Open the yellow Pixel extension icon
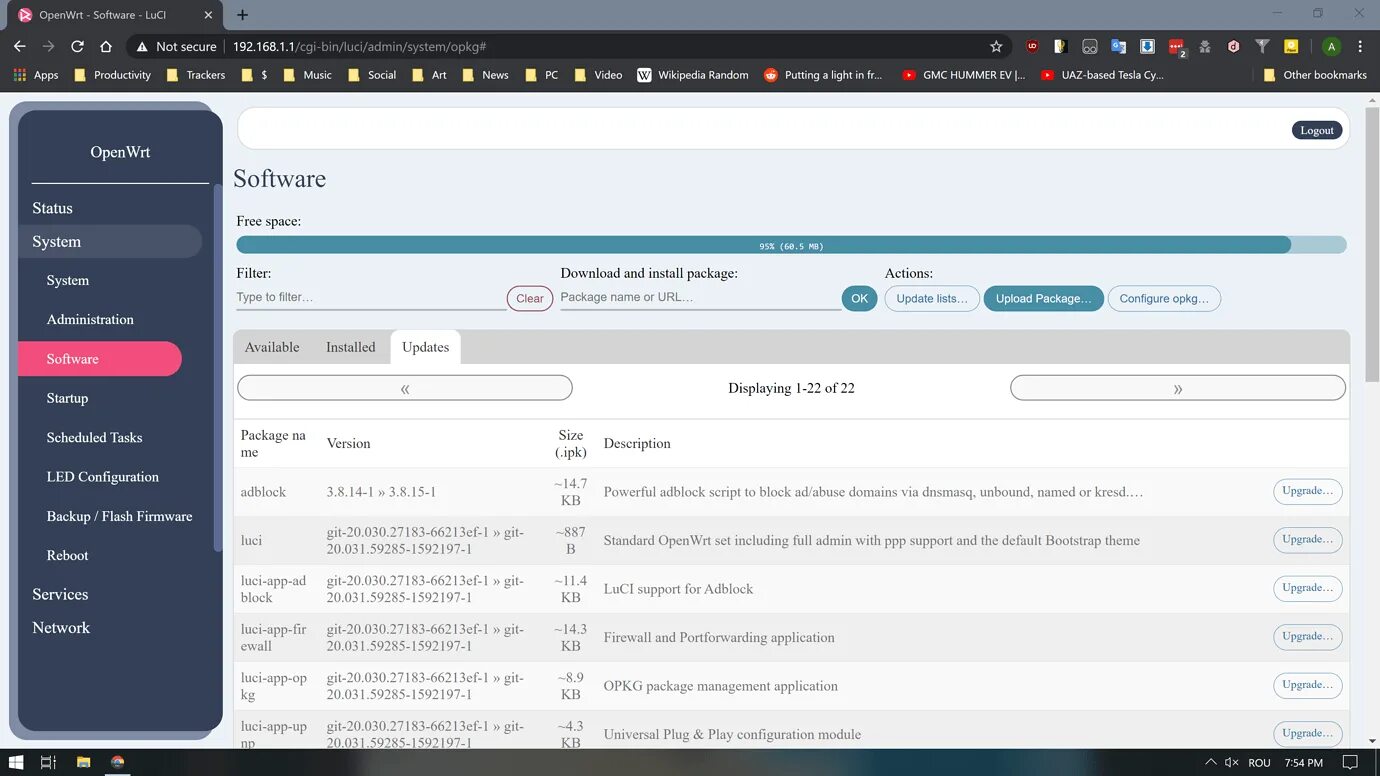Viewport: 1380px width, 776px height. [x=1291, y=46]
